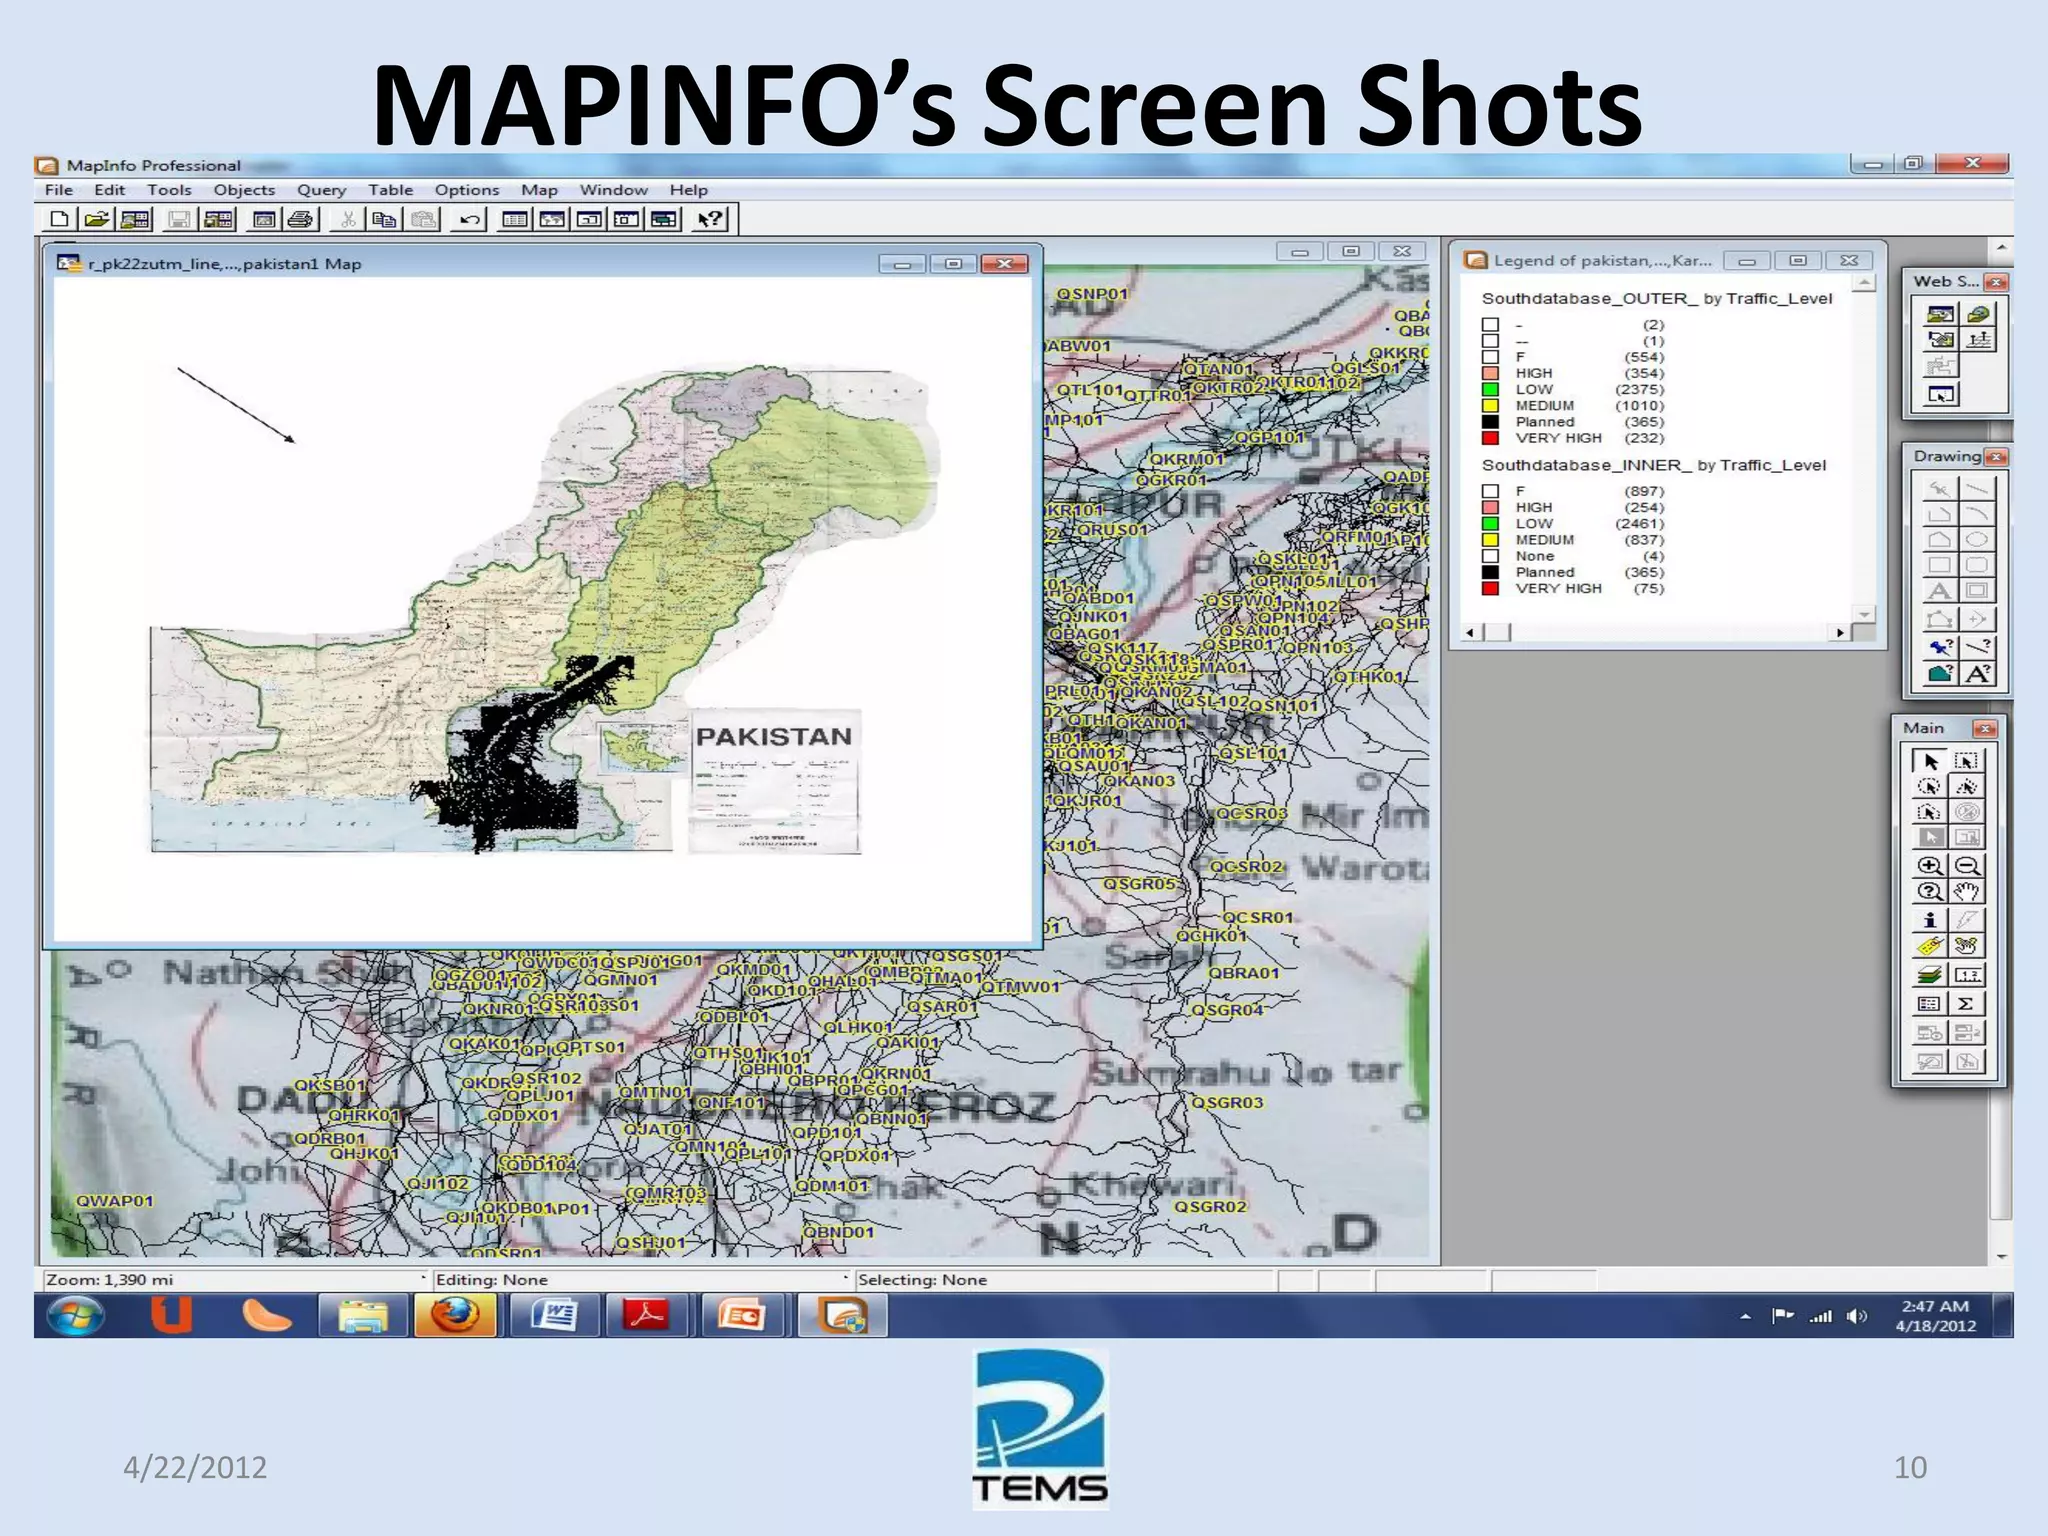Activate the Zoom-out magnifier tool
Image resolution: width=2048 pixels, height=1536 pixels.
point(1966,866)
